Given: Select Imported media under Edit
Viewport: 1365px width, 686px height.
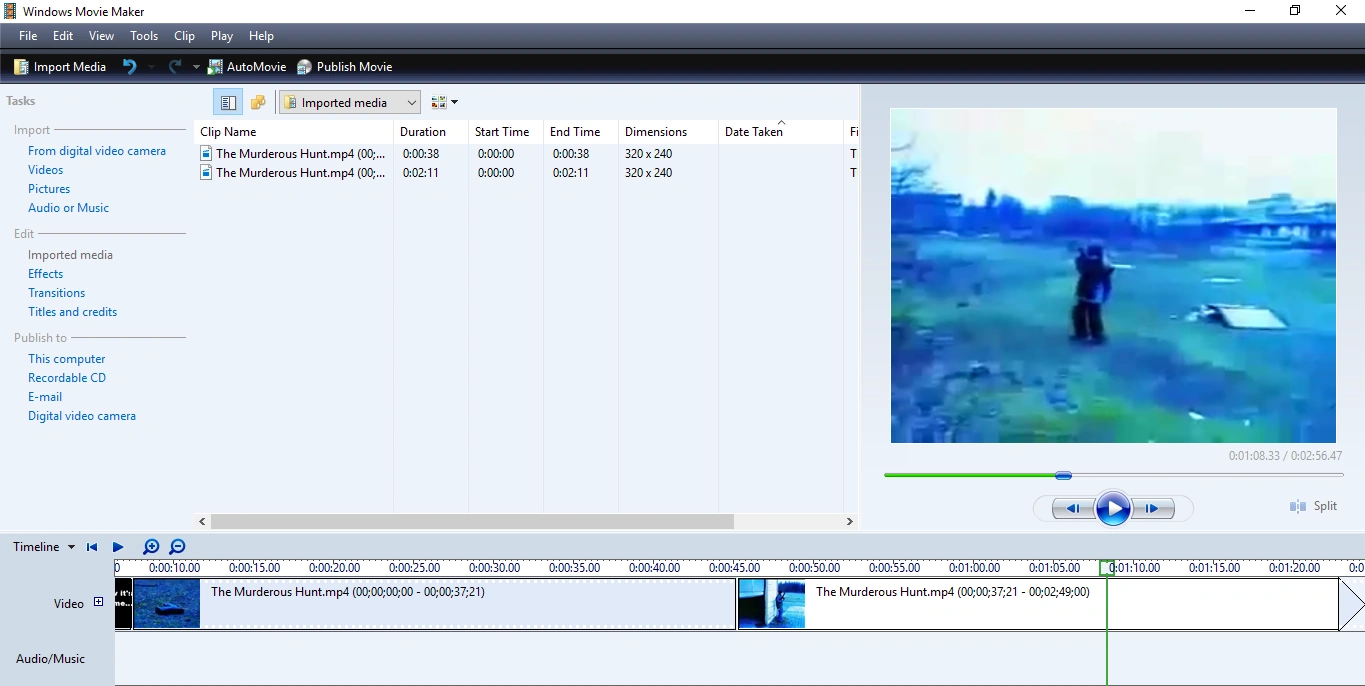Looking at the screenshot, I should (70, 255).
